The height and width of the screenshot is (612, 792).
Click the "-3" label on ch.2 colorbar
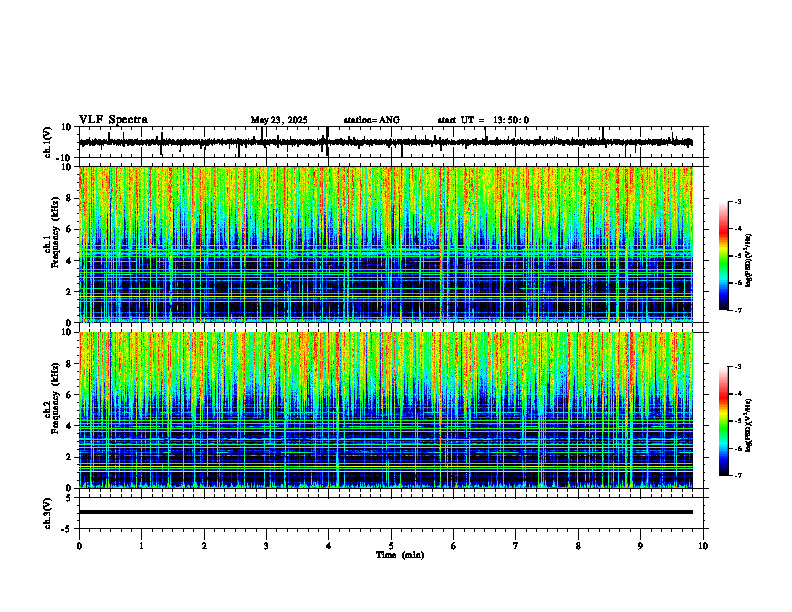click(737, 367)
